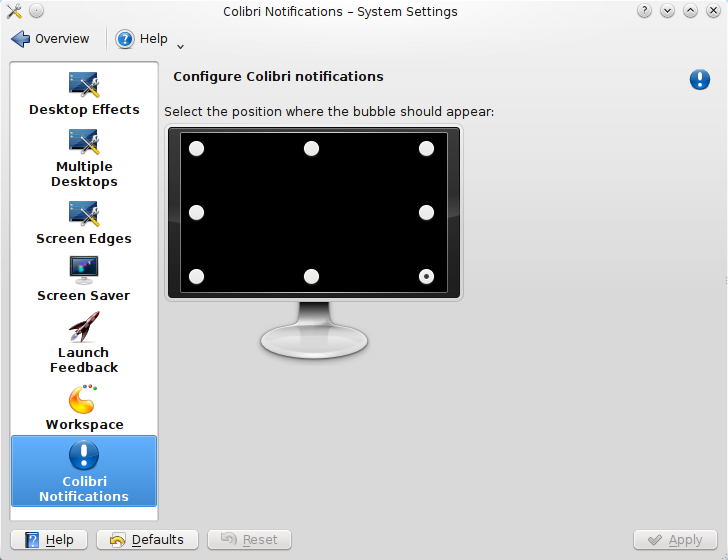Expand the toolbar Help dropdown arrow
The height and width of the screenshot is (560, 728).
(180, 44)
